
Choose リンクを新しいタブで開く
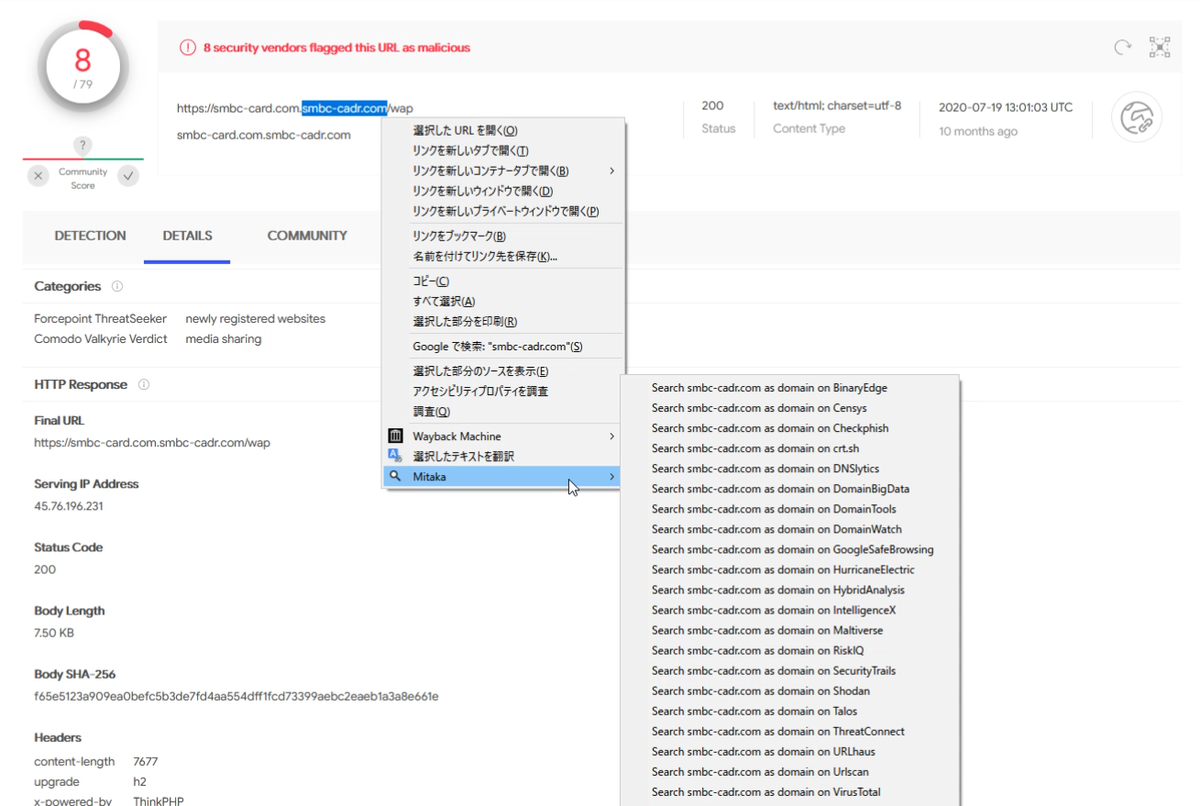pos(503,150)
